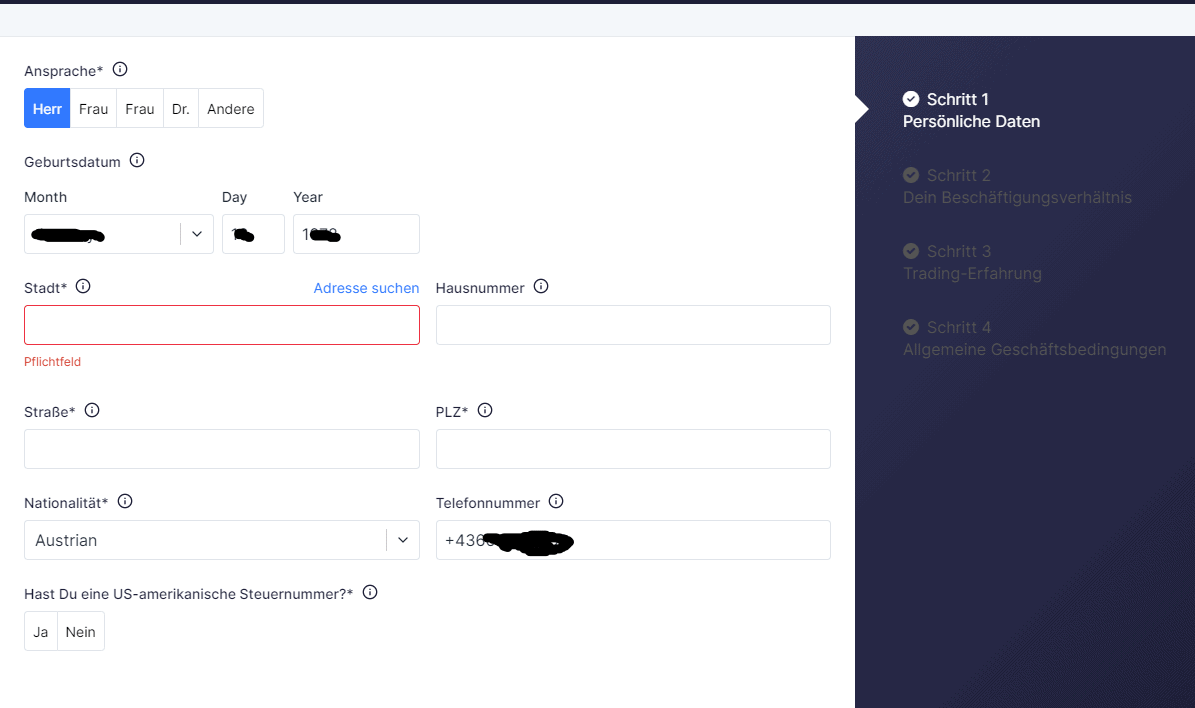The image size is (1195, 708).
Task: Open the Geburtsdatum info tooltip icon
Action: [x=137, y=161]
